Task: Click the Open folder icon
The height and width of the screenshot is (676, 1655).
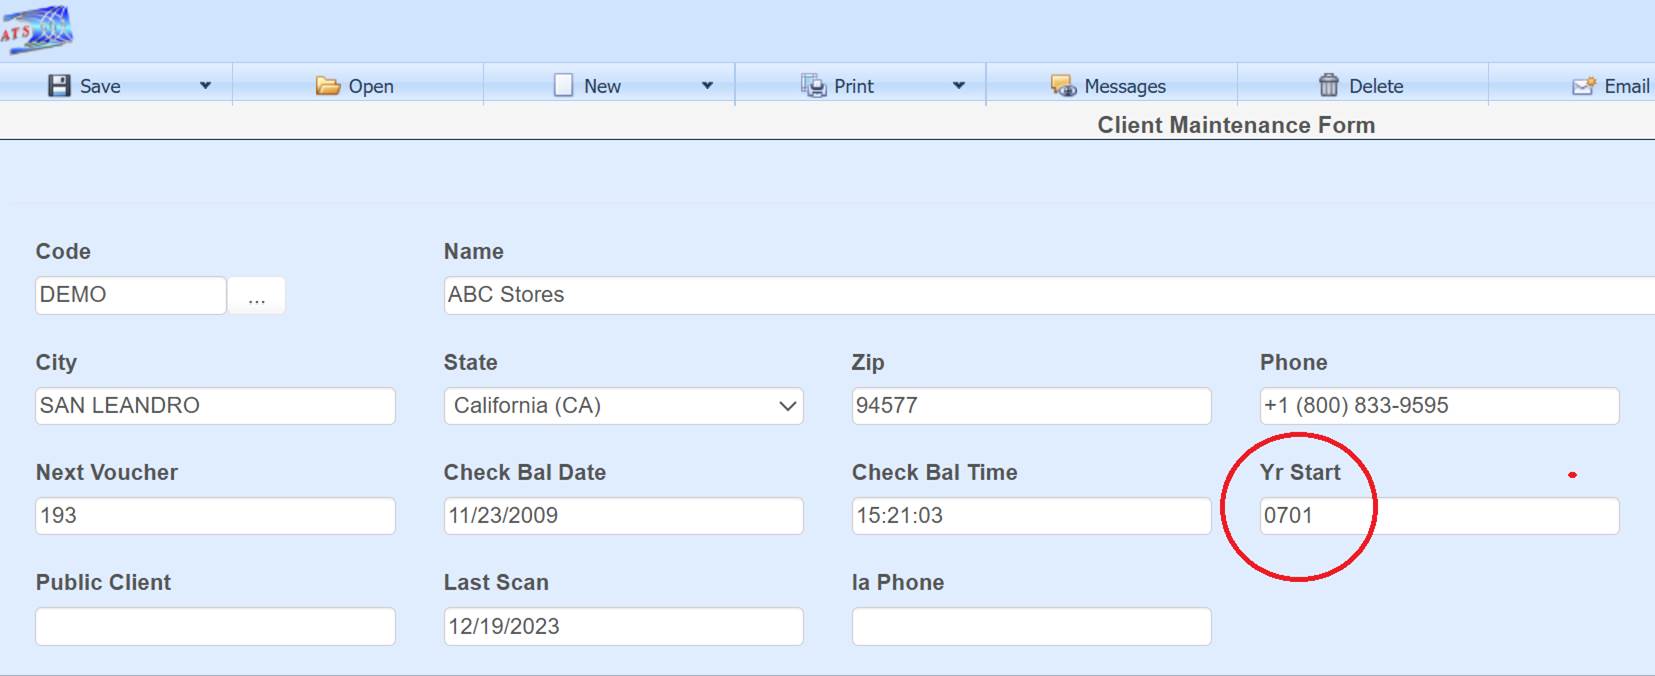Action: tap(328, 86)
